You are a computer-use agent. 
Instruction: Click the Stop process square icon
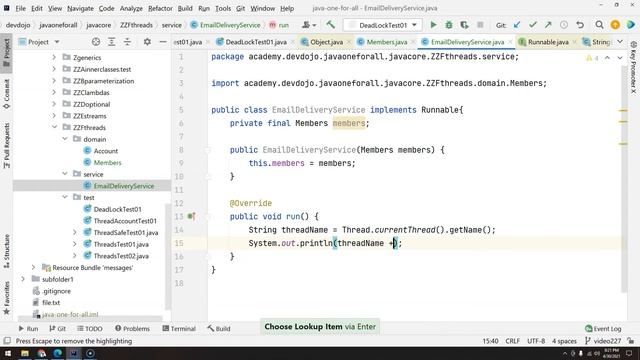point(480,25)
